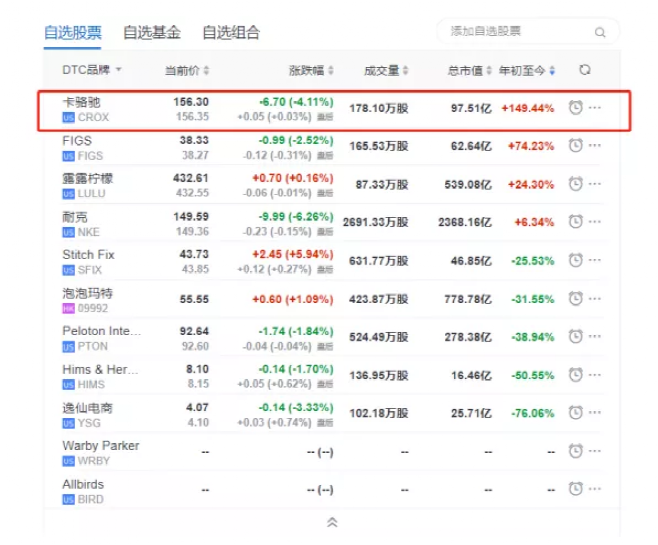
Task: Open the Allbirds stock name
Action: [83, 484]
